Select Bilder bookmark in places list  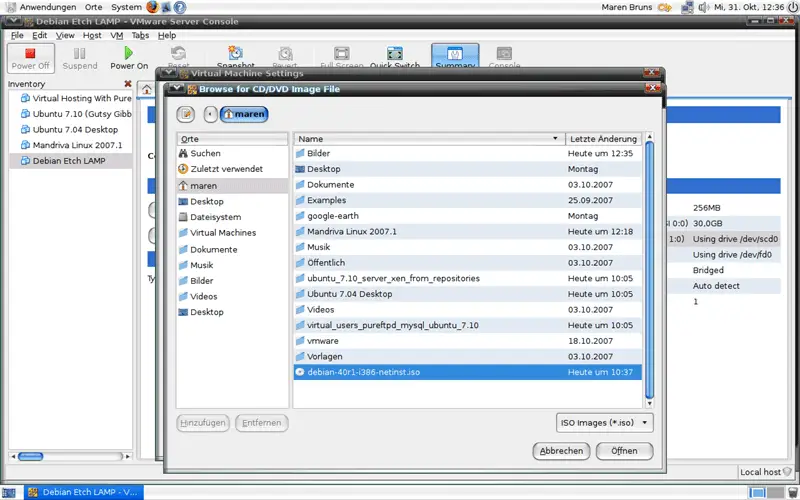[232, 281]
